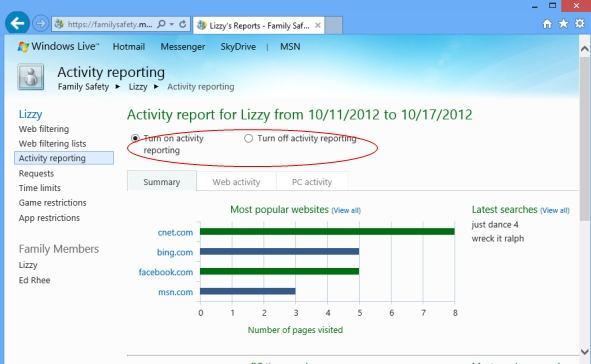Open the bing.com link in chart
The image size is (591, 364).
pyautogui.click(x=175, y=252)
